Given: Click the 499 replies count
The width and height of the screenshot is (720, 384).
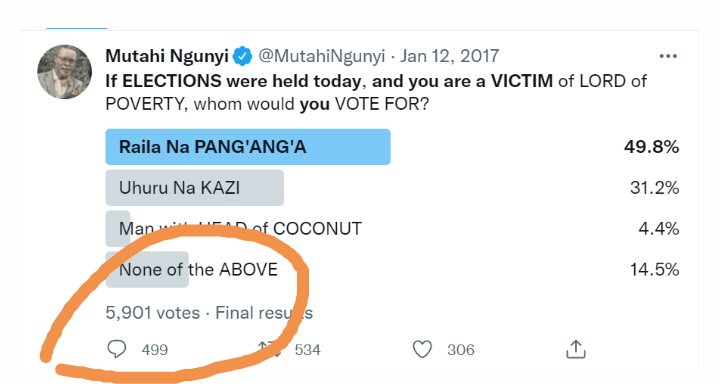Looking at the screenshot, I should 155,350.
